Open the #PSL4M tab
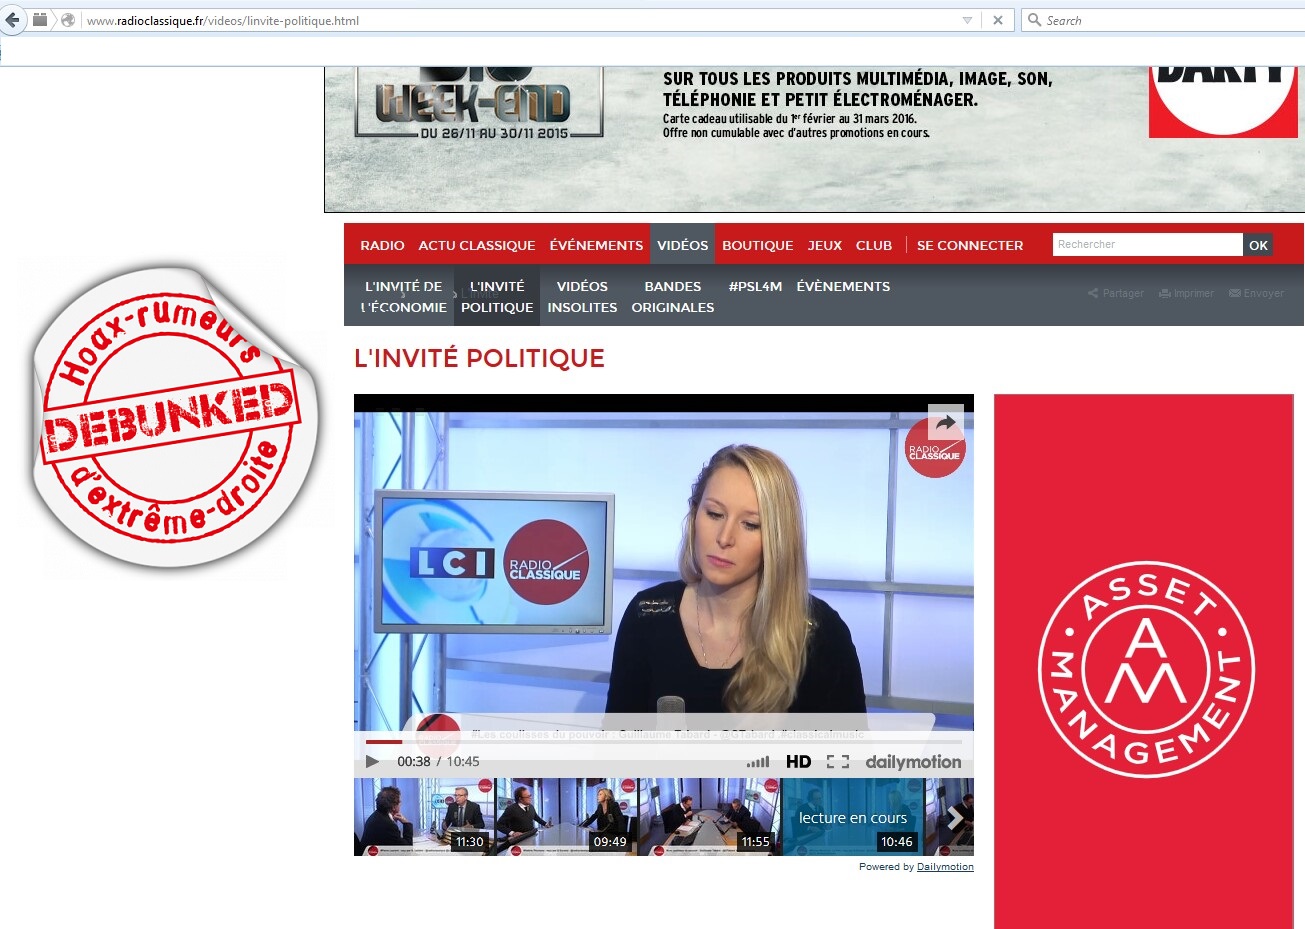Image resolution: width=1305 pixels, height=929 pixels. coord(755,286)
